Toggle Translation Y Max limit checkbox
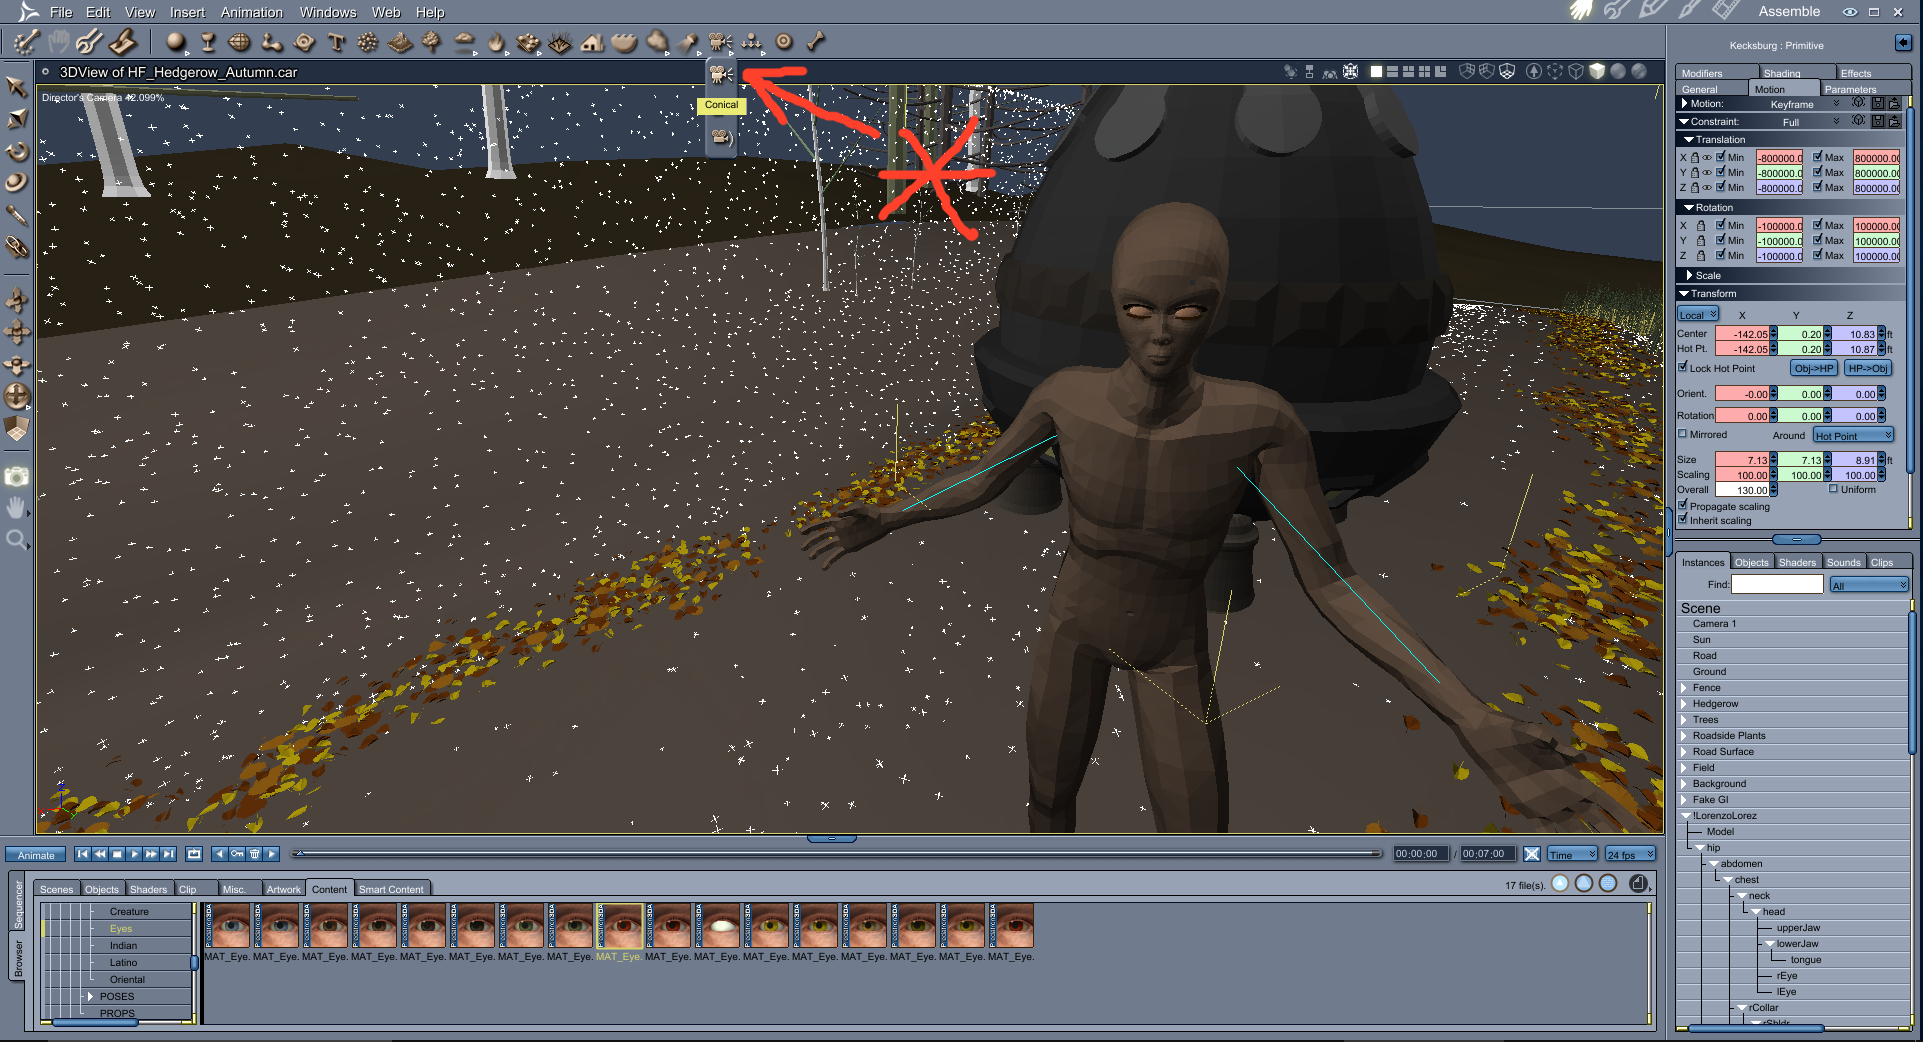The image size is (1923, 1042). tap(1818, 172)
